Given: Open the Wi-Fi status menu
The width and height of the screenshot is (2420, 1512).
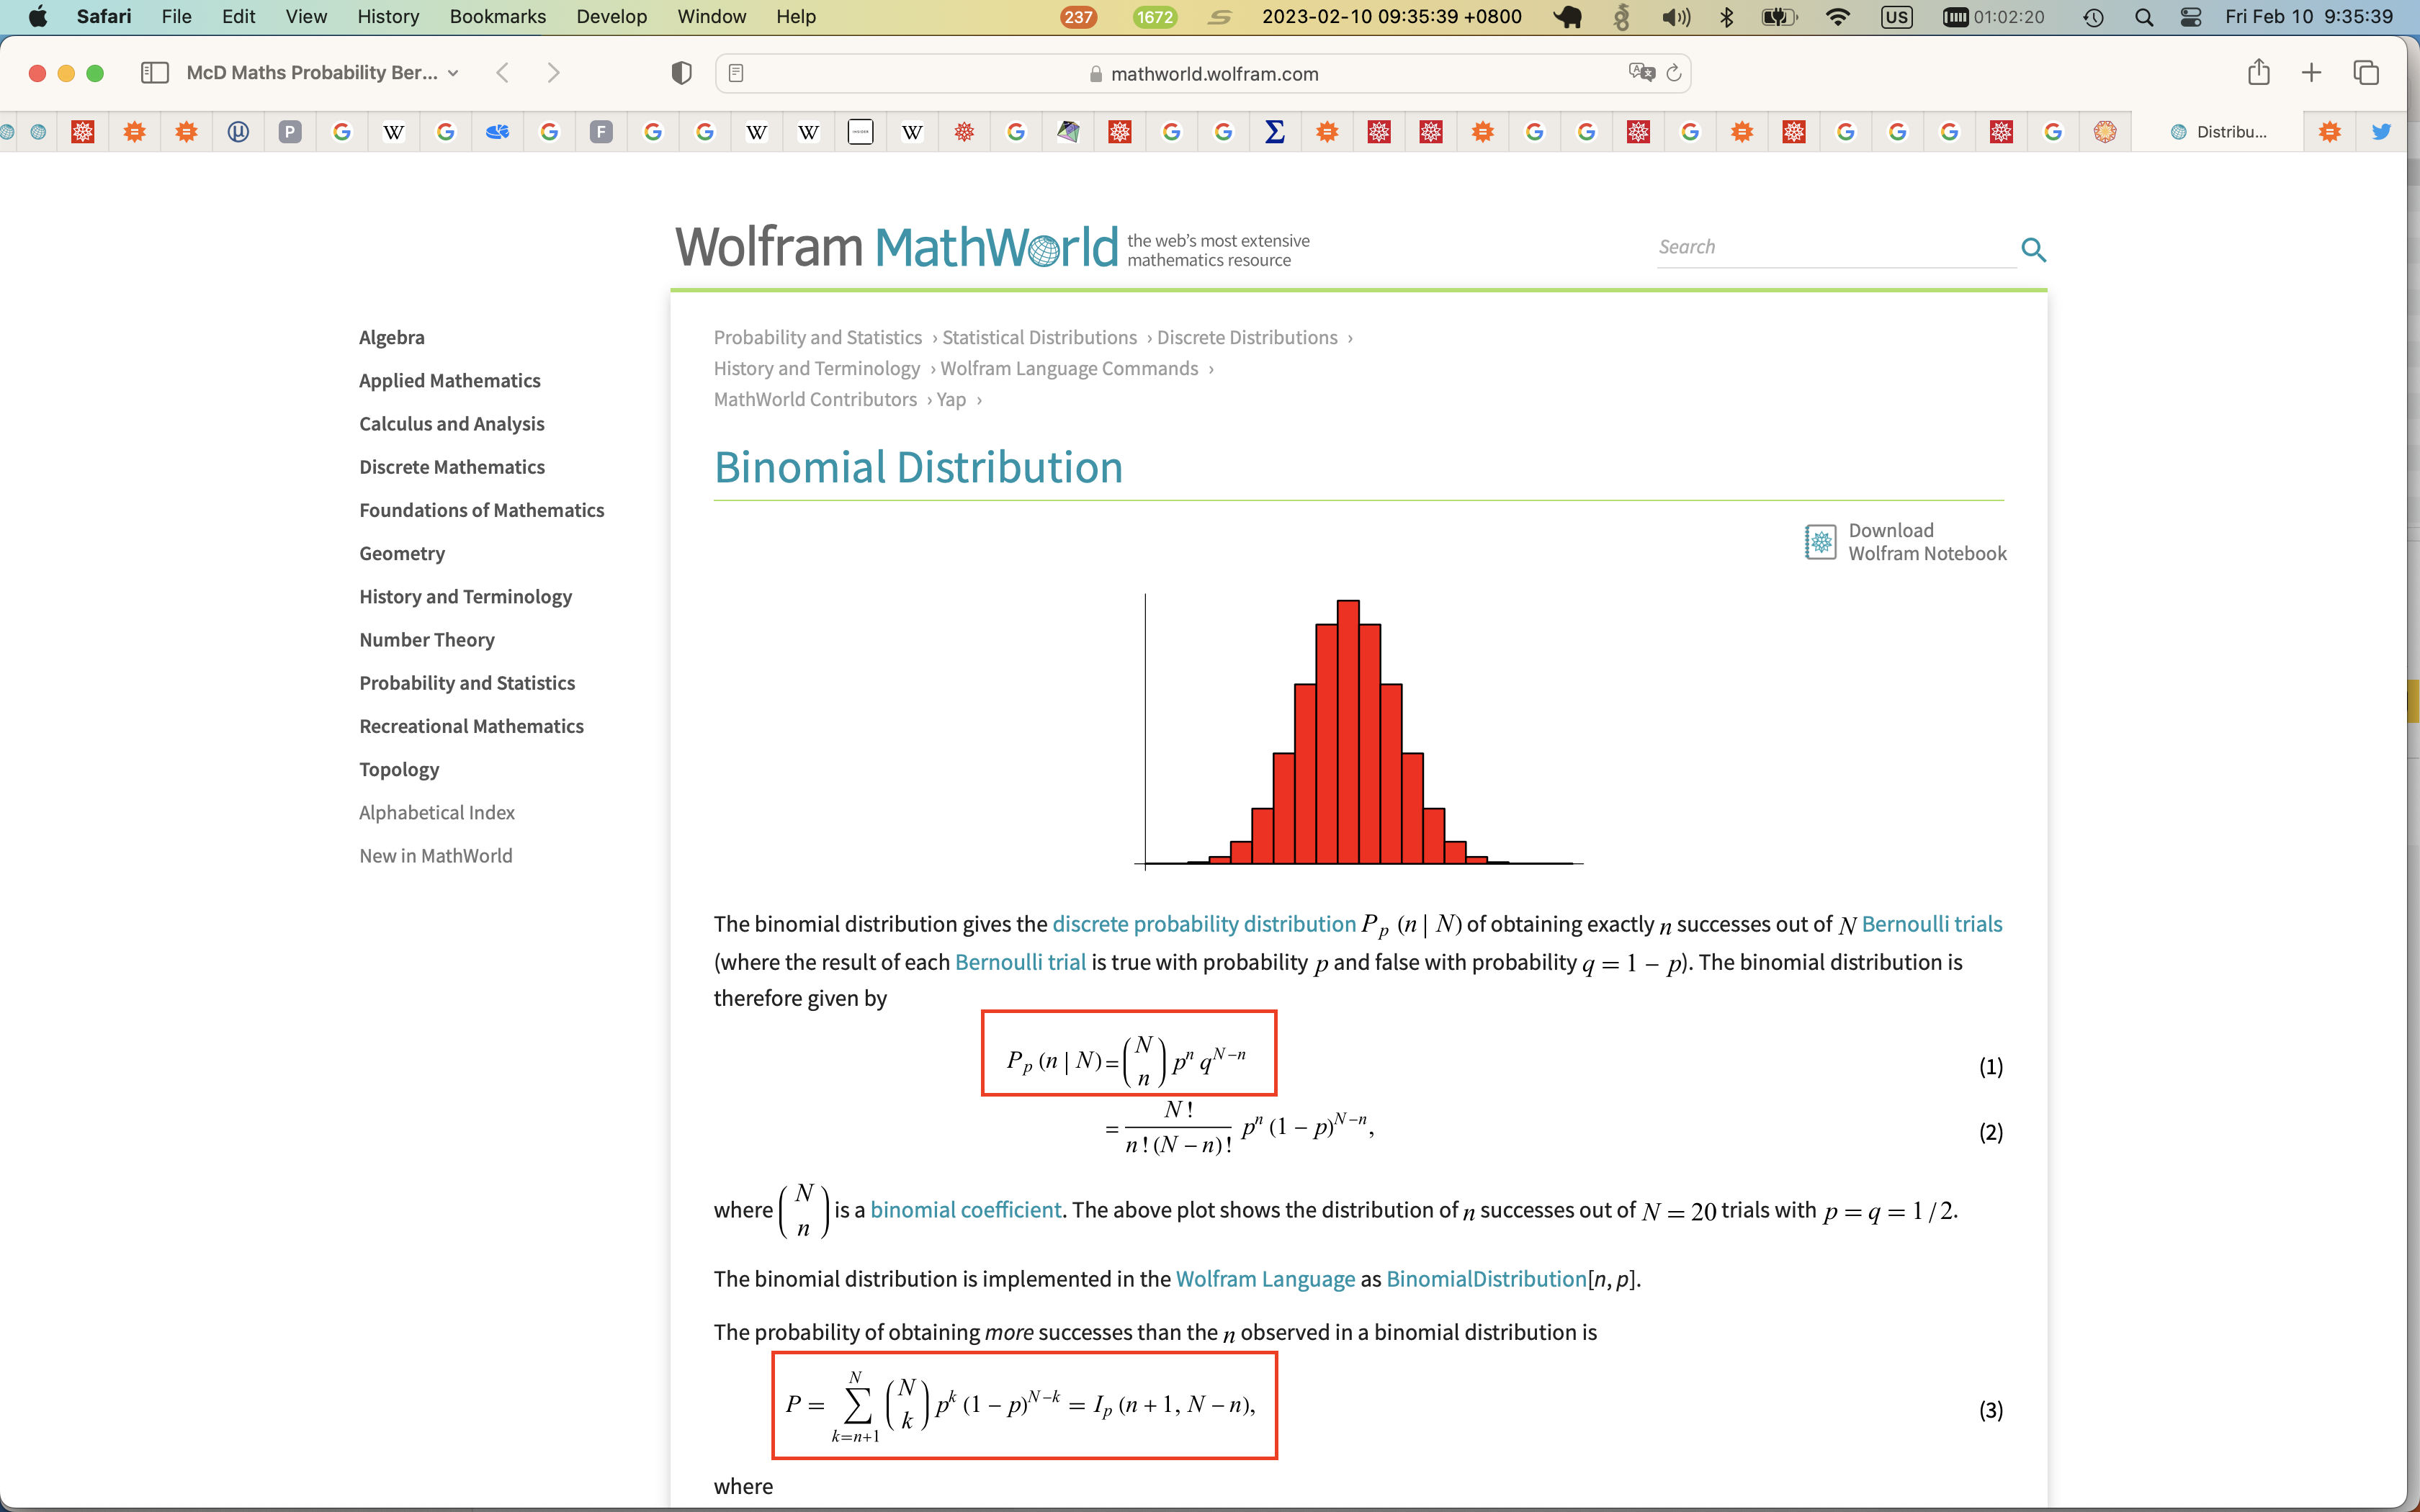Looking at the screenshot, I should click(x=1837, y=17).
